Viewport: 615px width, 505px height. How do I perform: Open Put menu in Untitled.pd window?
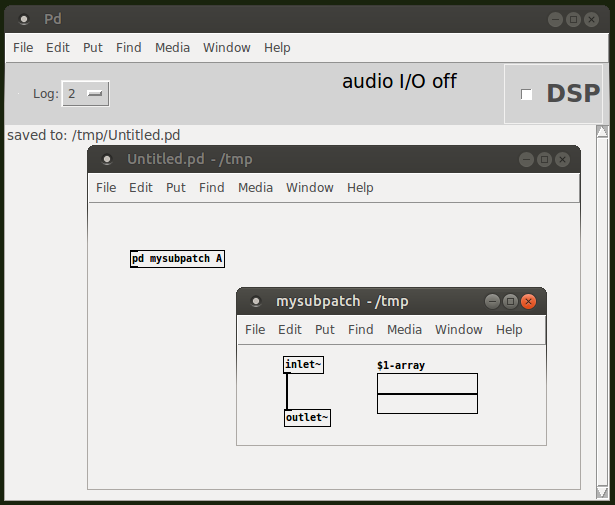tap(176, 187)
